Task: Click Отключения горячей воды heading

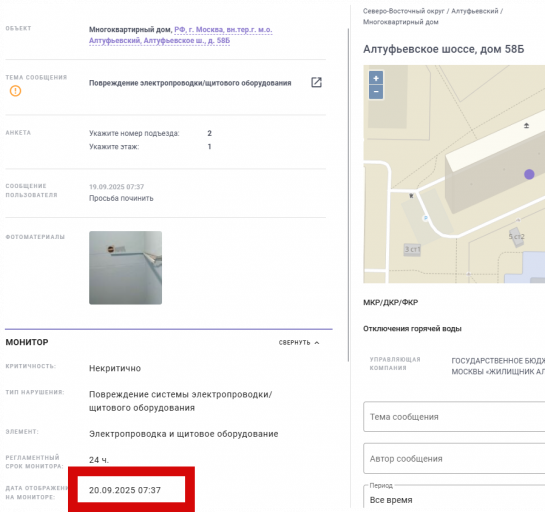Action: pyautogui.click(x=412, y=328)
